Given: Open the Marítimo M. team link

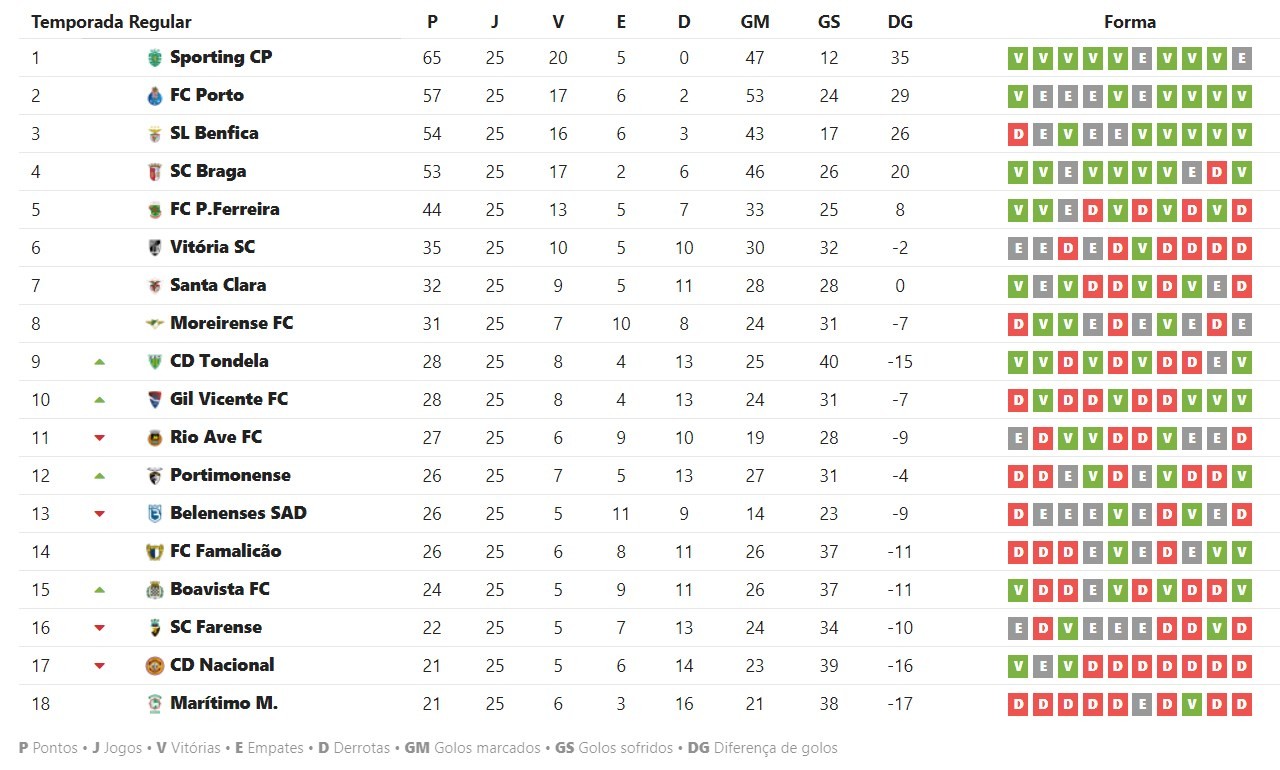Looking at the screenshot, I should click(x=224, y=703).
